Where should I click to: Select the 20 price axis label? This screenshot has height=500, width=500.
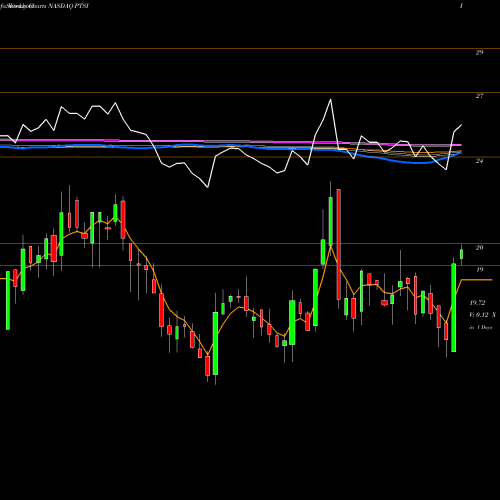tap(479, 248)
